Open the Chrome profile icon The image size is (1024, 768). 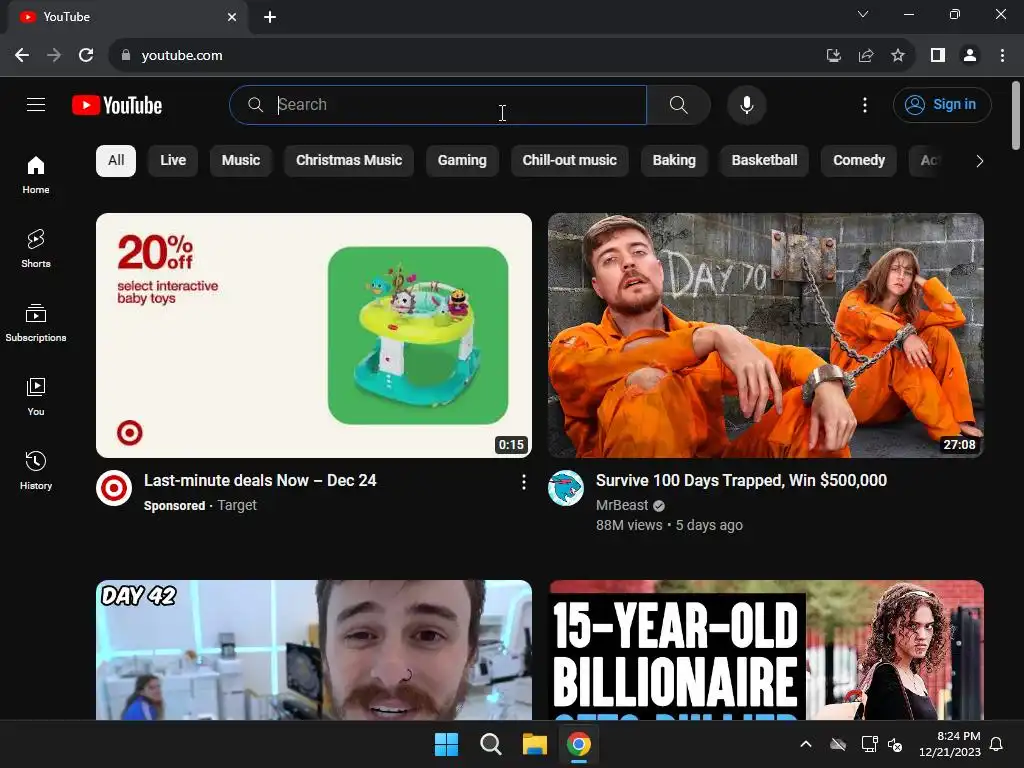coord(970,56)
